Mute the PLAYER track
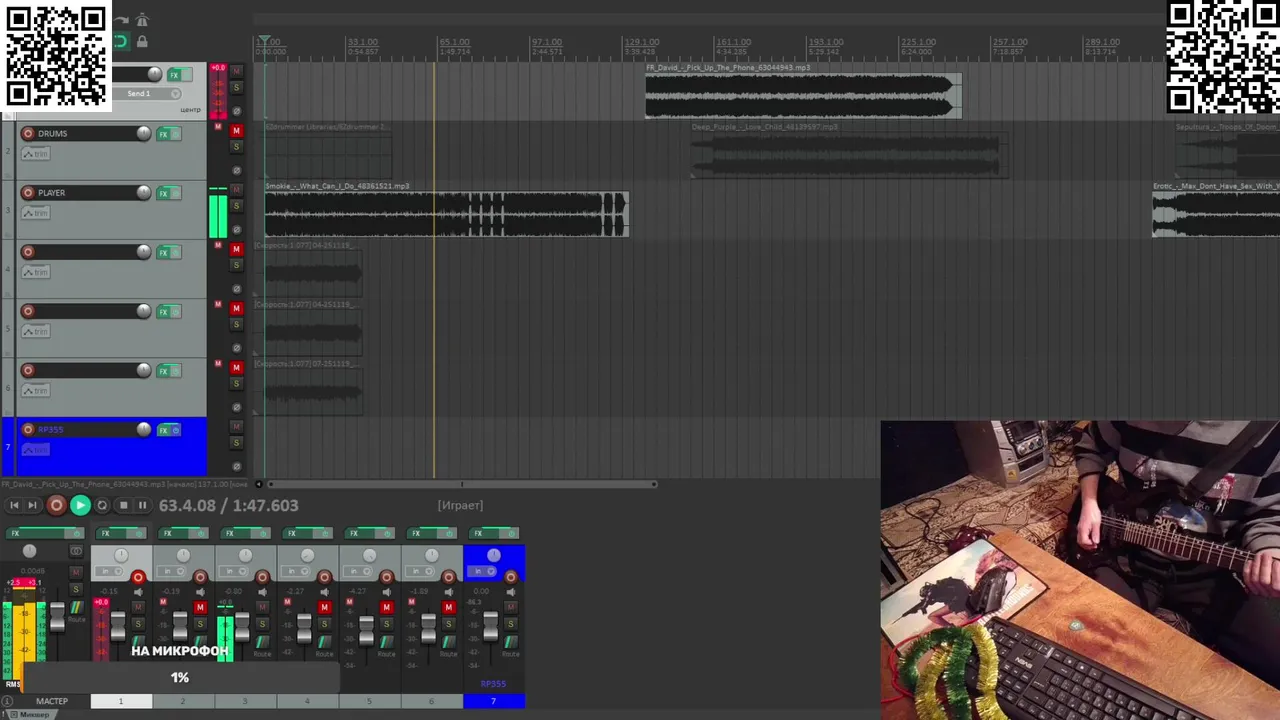 tap(236, 190)
